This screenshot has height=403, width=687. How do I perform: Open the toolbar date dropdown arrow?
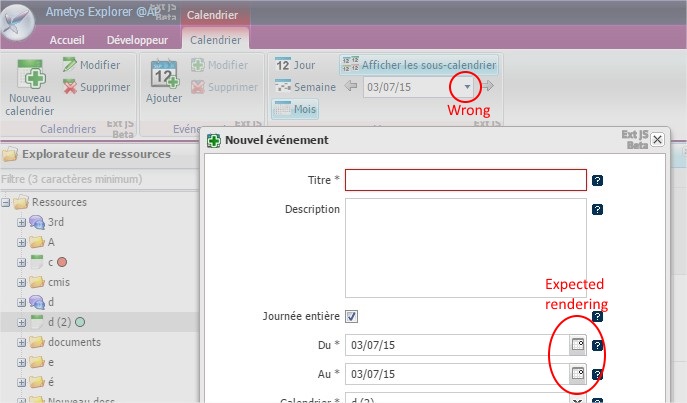tap(467, 87)
